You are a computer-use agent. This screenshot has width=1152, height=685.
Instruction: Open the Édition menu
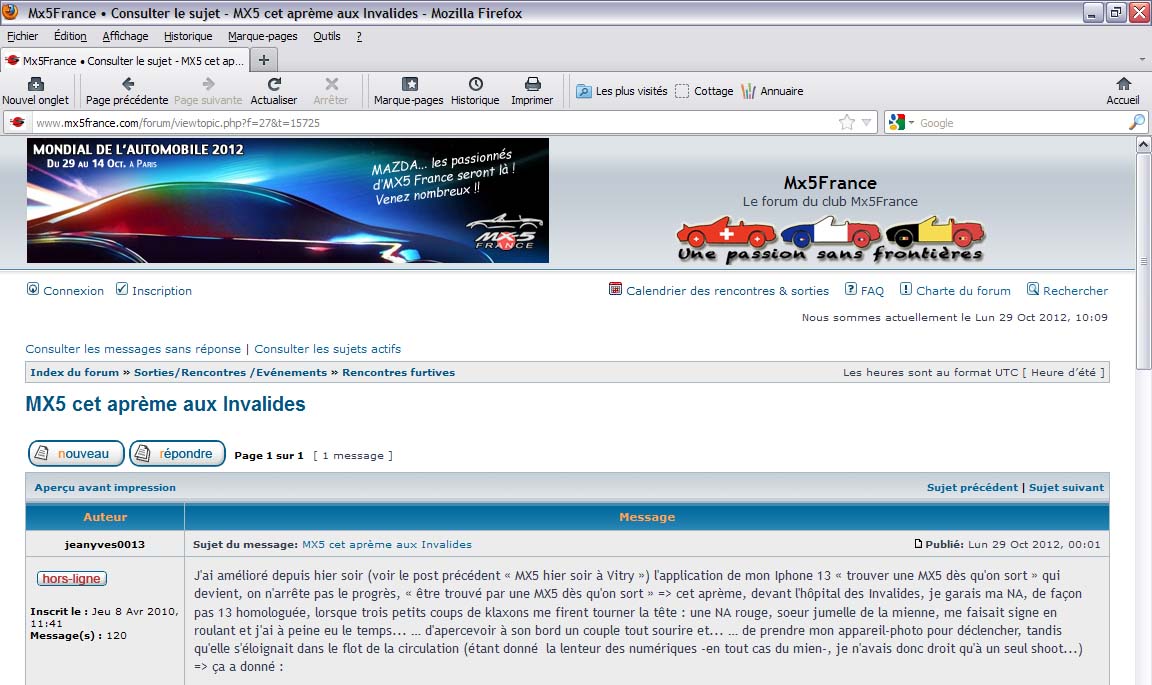pos(70,36)
